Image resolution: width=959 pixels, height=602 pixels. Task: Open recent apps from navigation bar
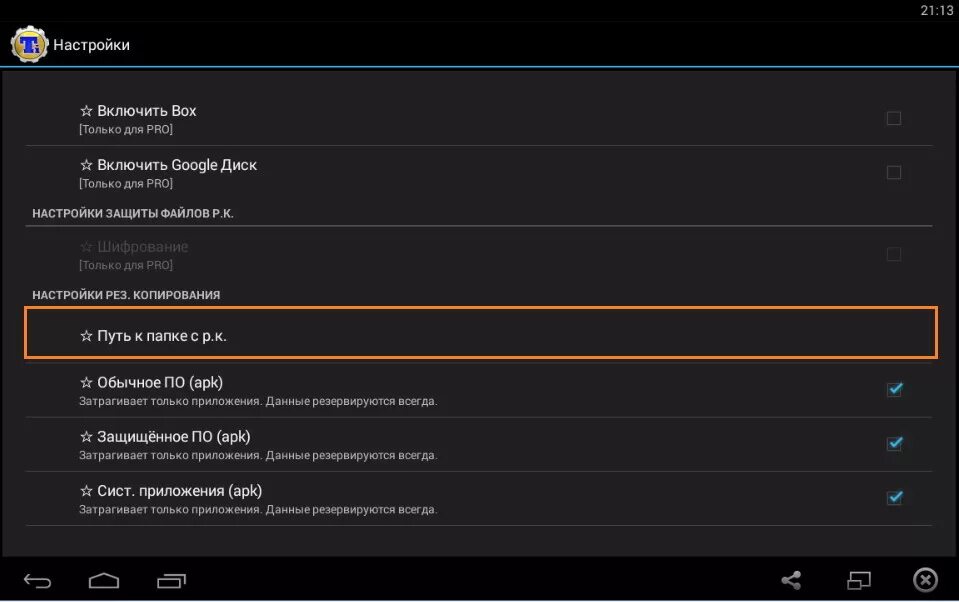[171, 580]
